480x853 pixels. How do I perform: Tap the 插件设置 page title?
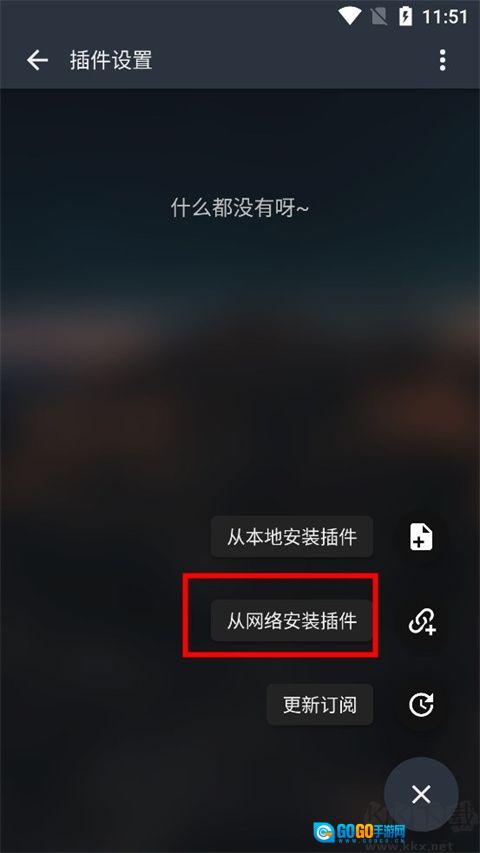click(x=111, y=60)
